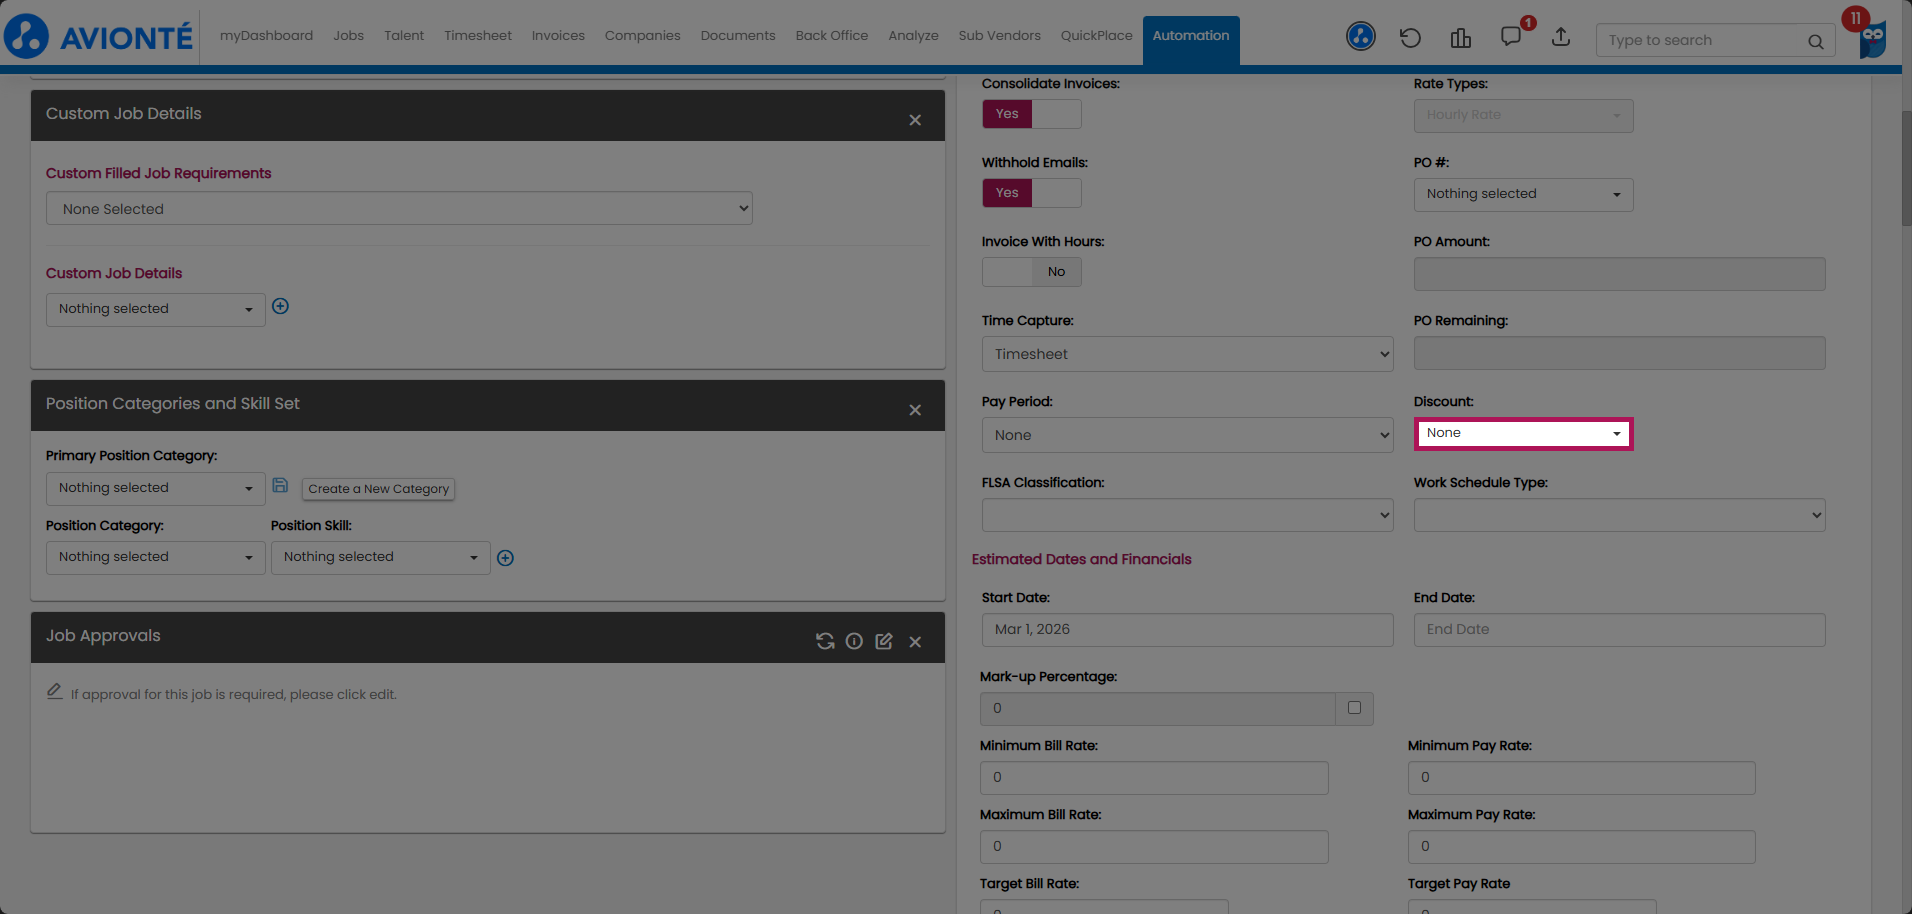Open the Sub Vendors menu
Screen dimensions: 1912x914
[x=1000, y=36]
